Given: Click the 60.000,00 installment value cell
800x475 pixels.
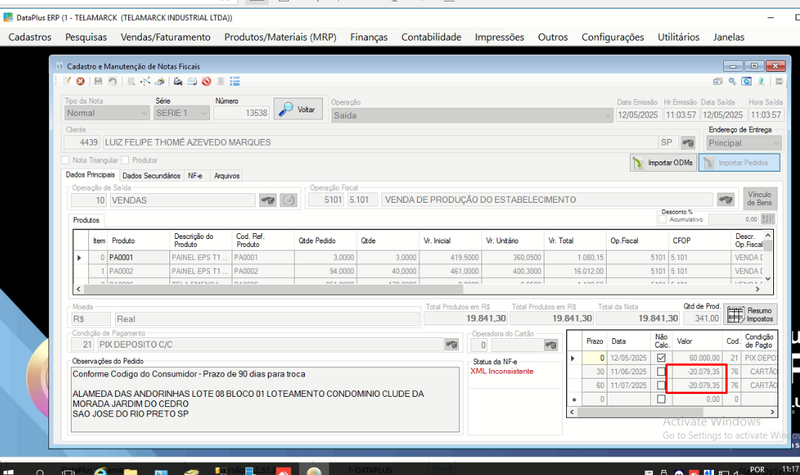Looking at the screenshot, I should (x=697, y=358).
